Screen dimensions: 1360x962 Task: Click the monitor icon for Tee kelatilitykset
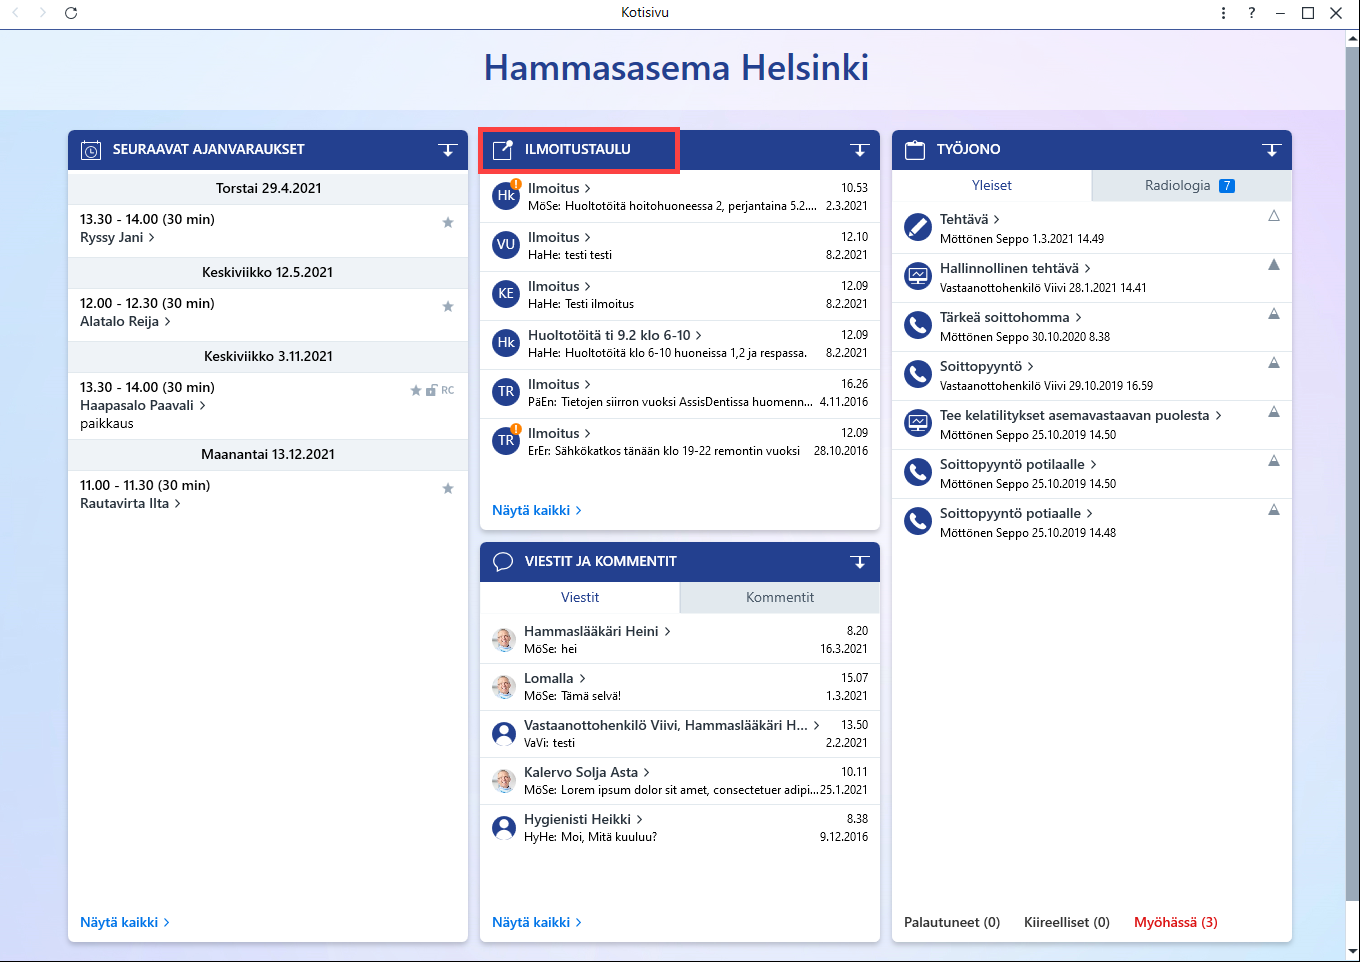click(x=918, y=423)
